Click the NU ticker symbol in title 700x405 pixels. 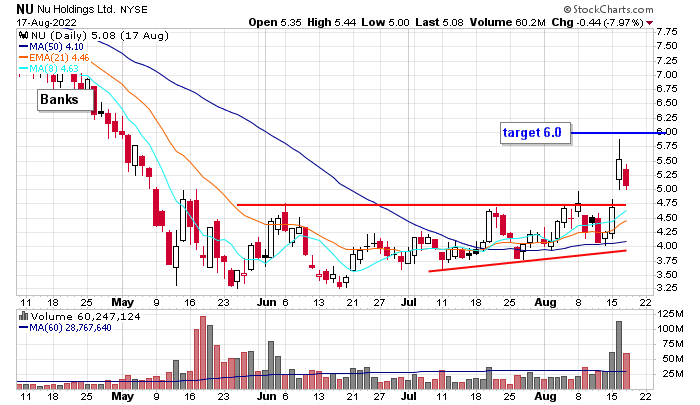pyautogui.click(x=25, y=9)
